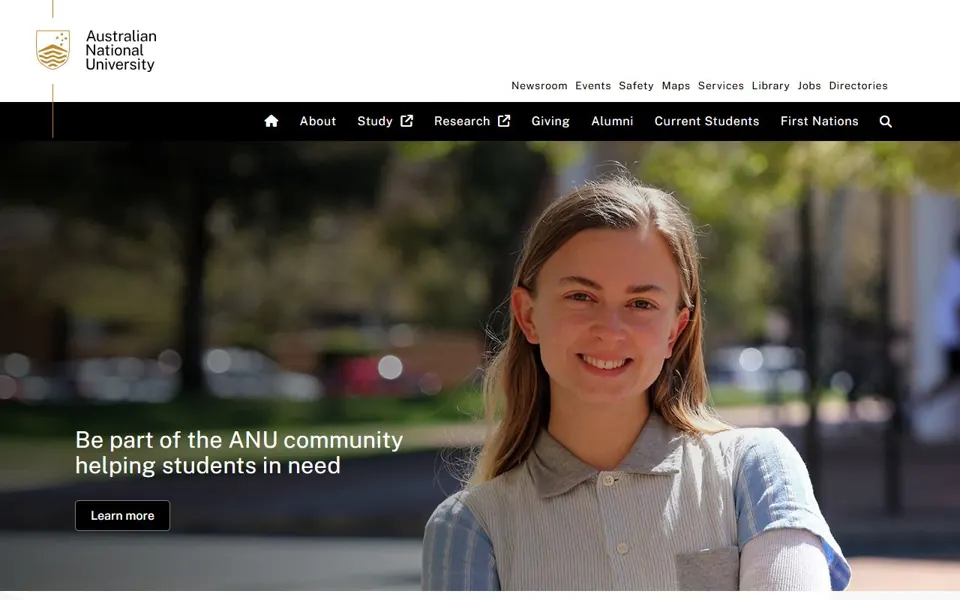Viewport: 960px width, 600px height.
Task: Go to the Services link
Action: coord(721,86)
